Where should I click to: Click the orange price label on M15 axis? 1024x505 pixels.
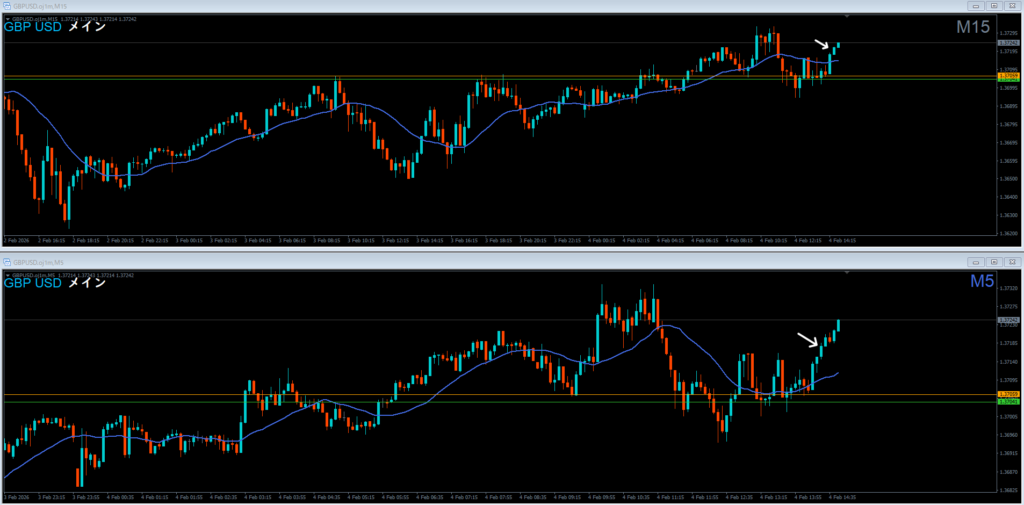pyautogui.click(x=1008, y=75)
